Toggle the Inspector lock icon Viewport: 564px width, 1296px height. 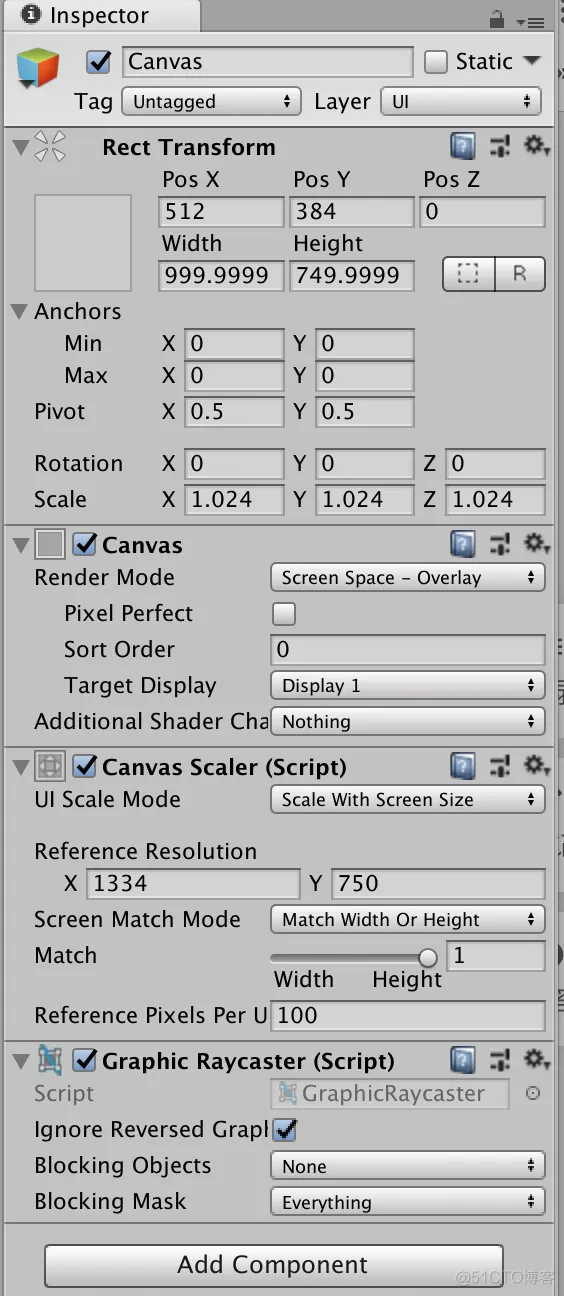(x=497, y=19)
